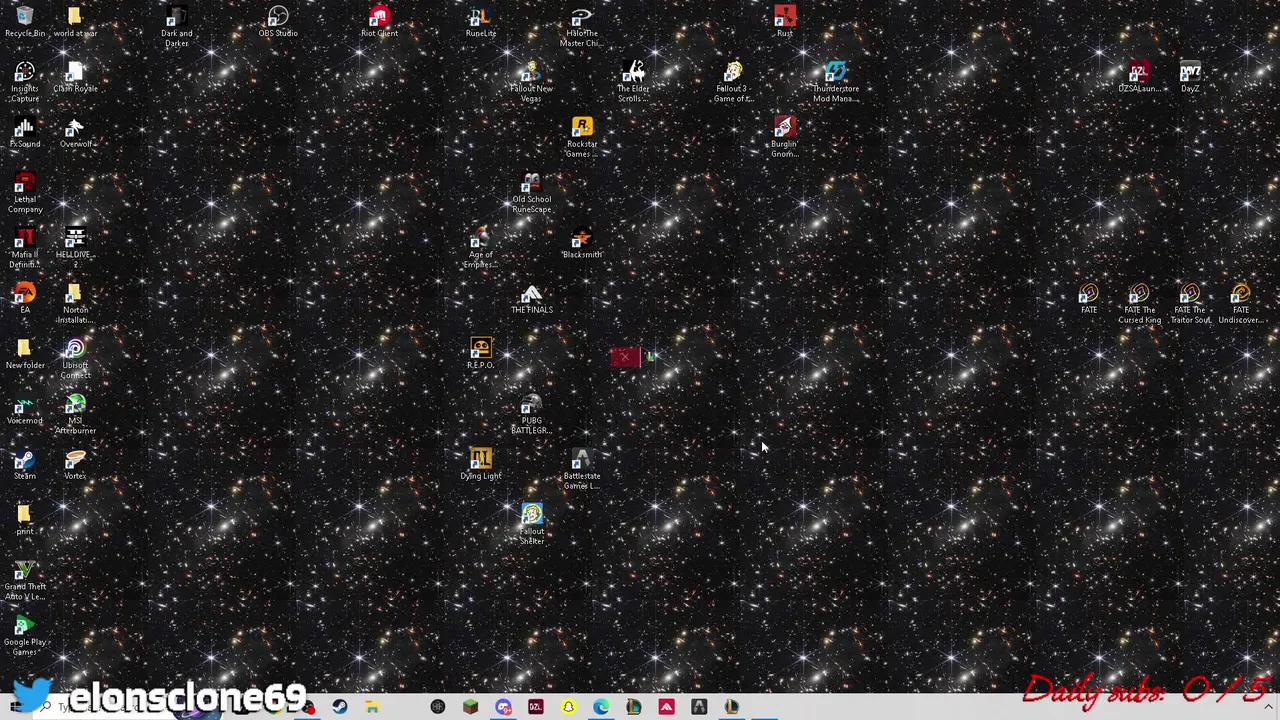This screenshot has height=720, width=1280.
Task: Open Grand Theft Auto V shortcut
Action: click(x=25, y=579)
